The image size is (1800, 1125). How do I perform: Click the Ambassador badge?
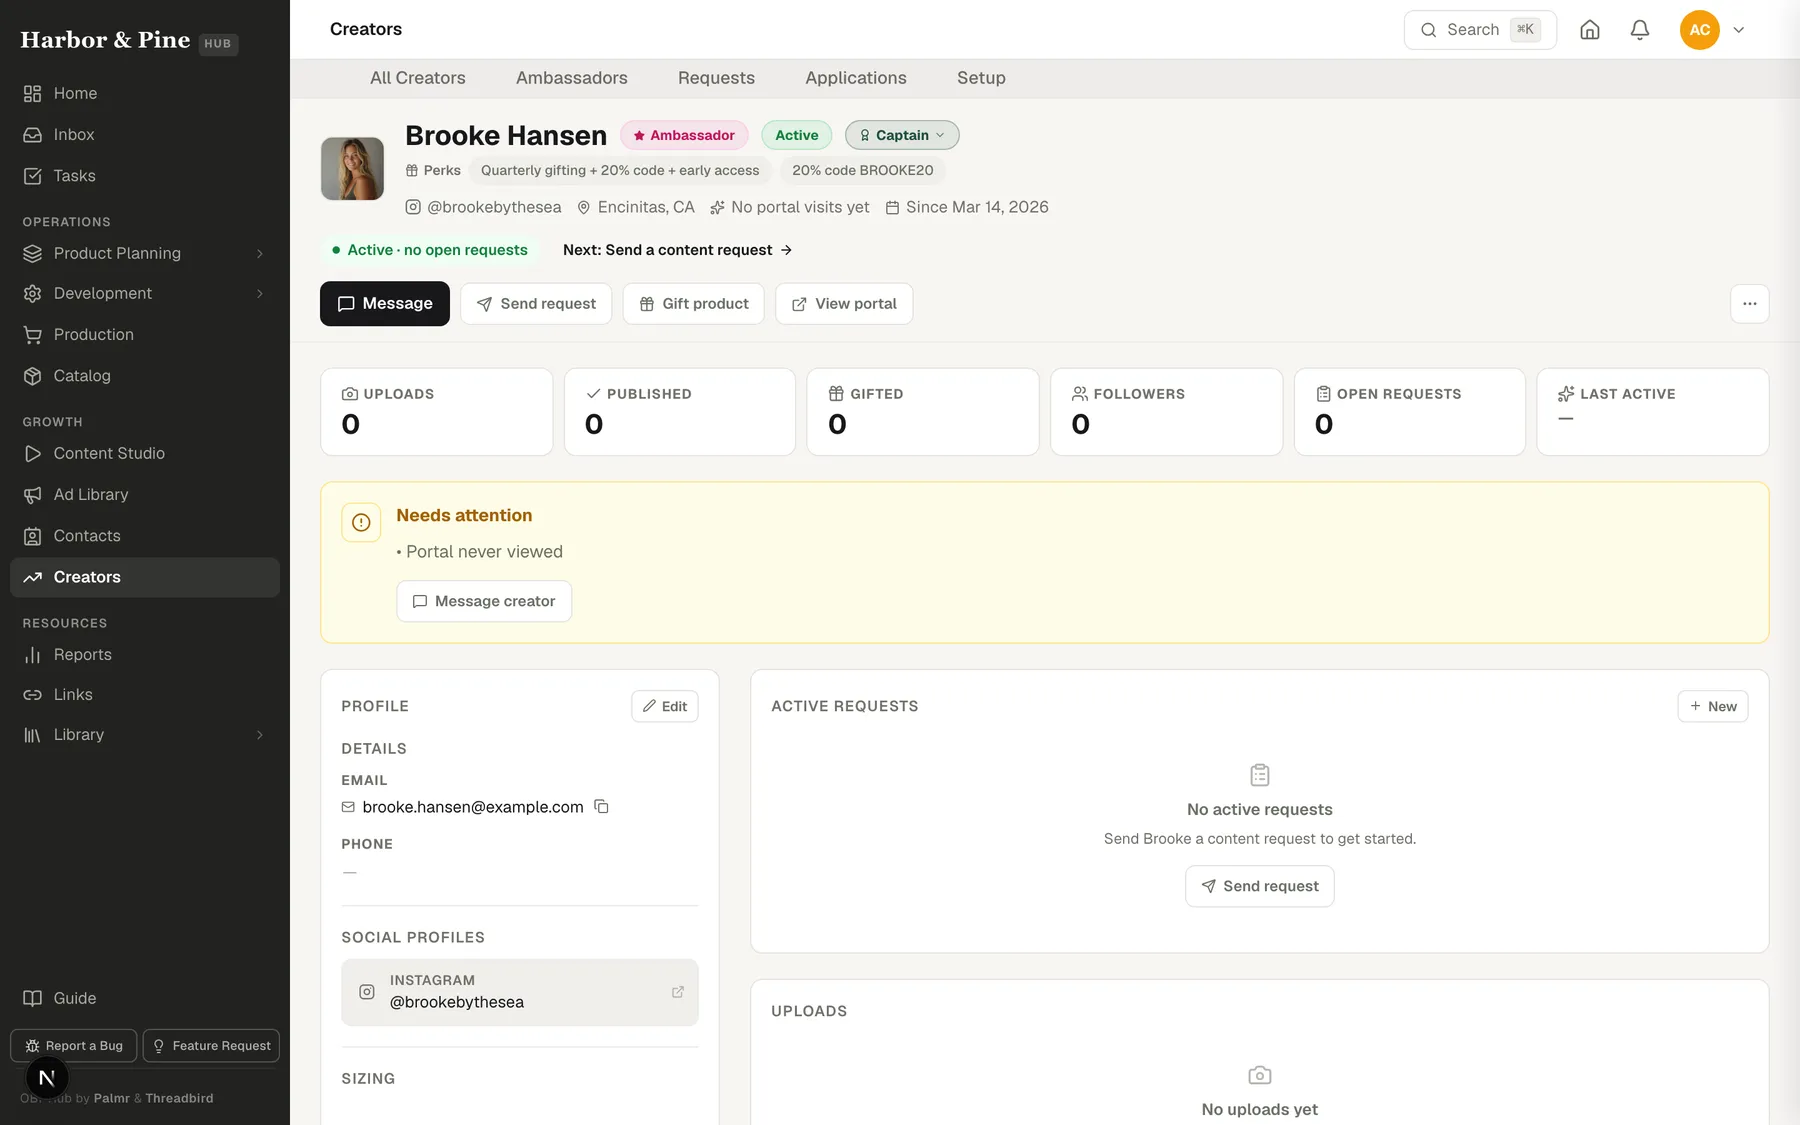point(684,135)
